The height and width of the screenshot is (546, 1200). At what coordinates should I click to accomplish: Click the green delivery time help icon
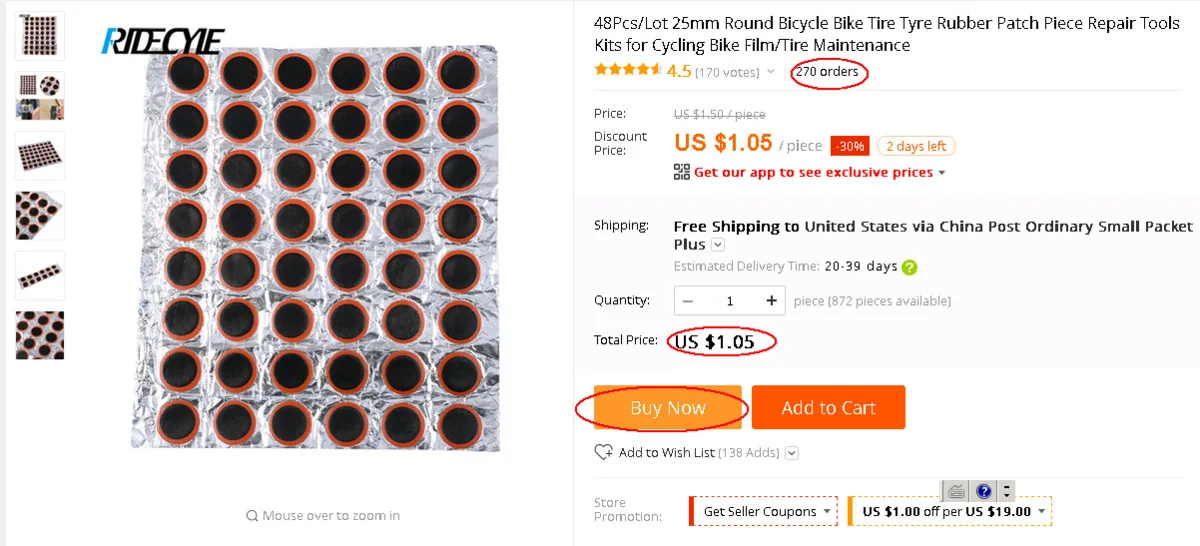909,267
